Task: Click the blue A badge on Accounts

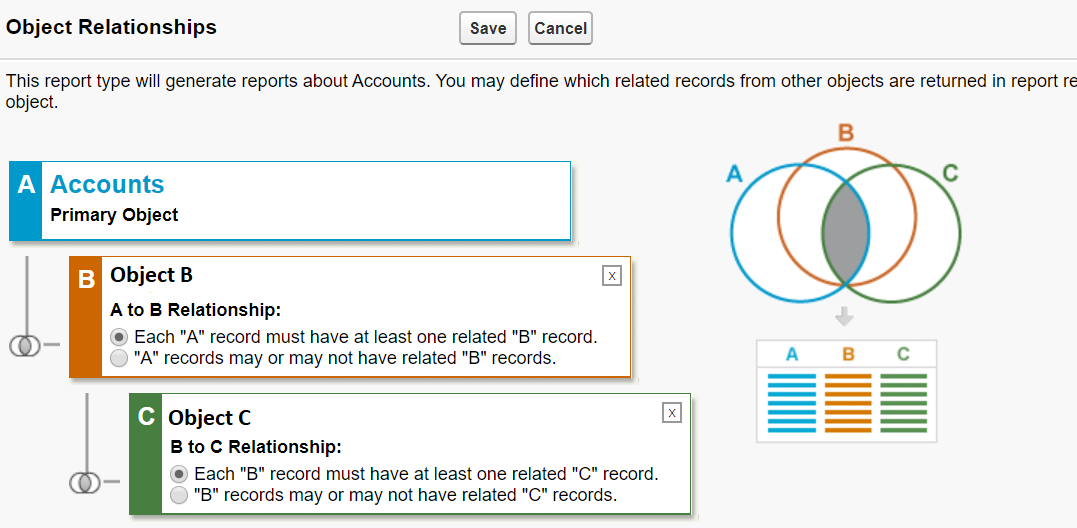Action: pyautogui.click(x=26, y=185)
